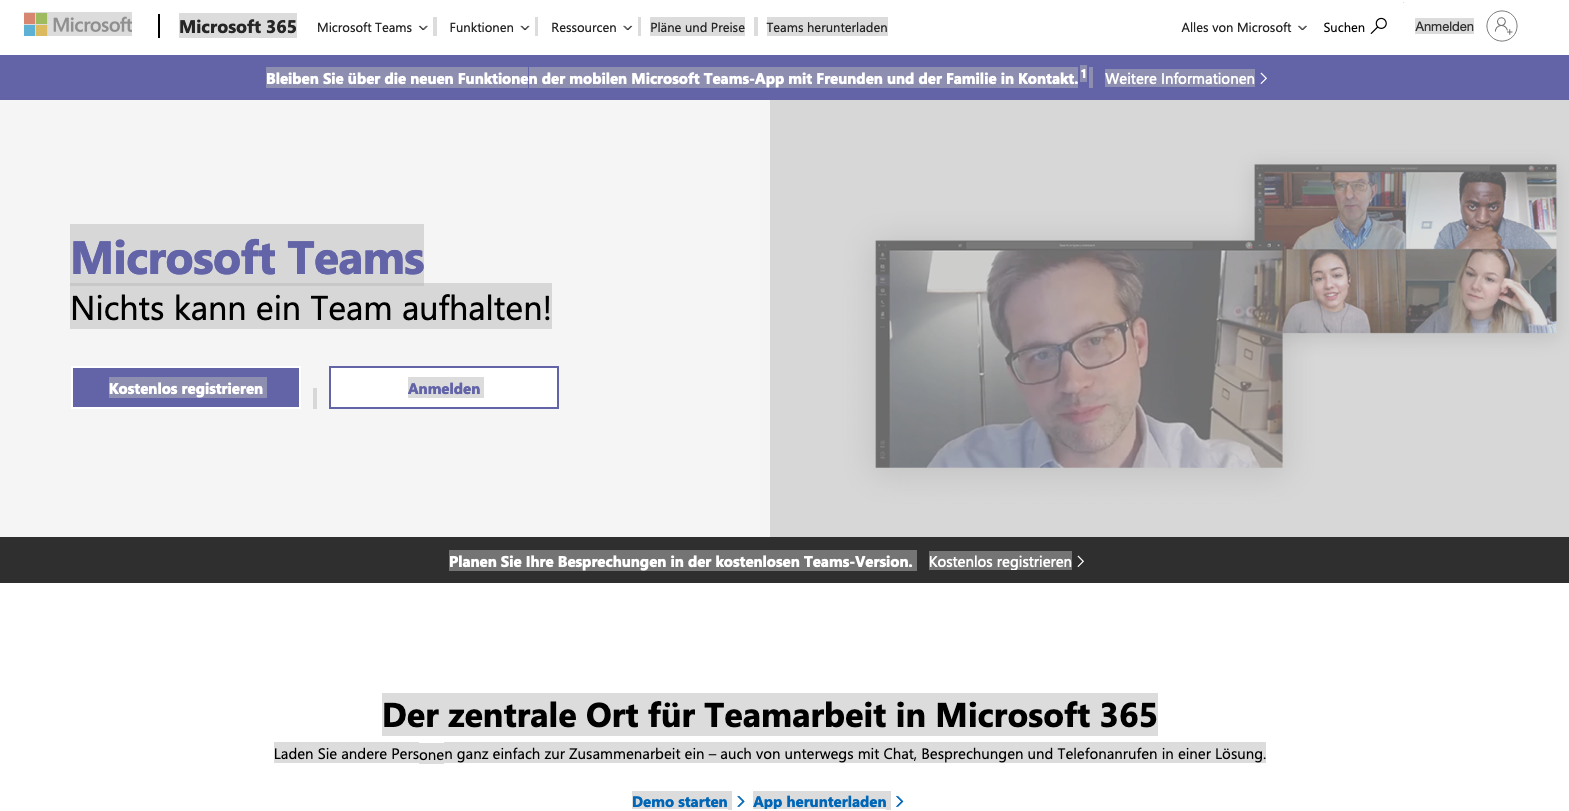Click the Microsoft logo
Image resolution: width=1569 pixels, height=811 pixels.
click(78, 25)
